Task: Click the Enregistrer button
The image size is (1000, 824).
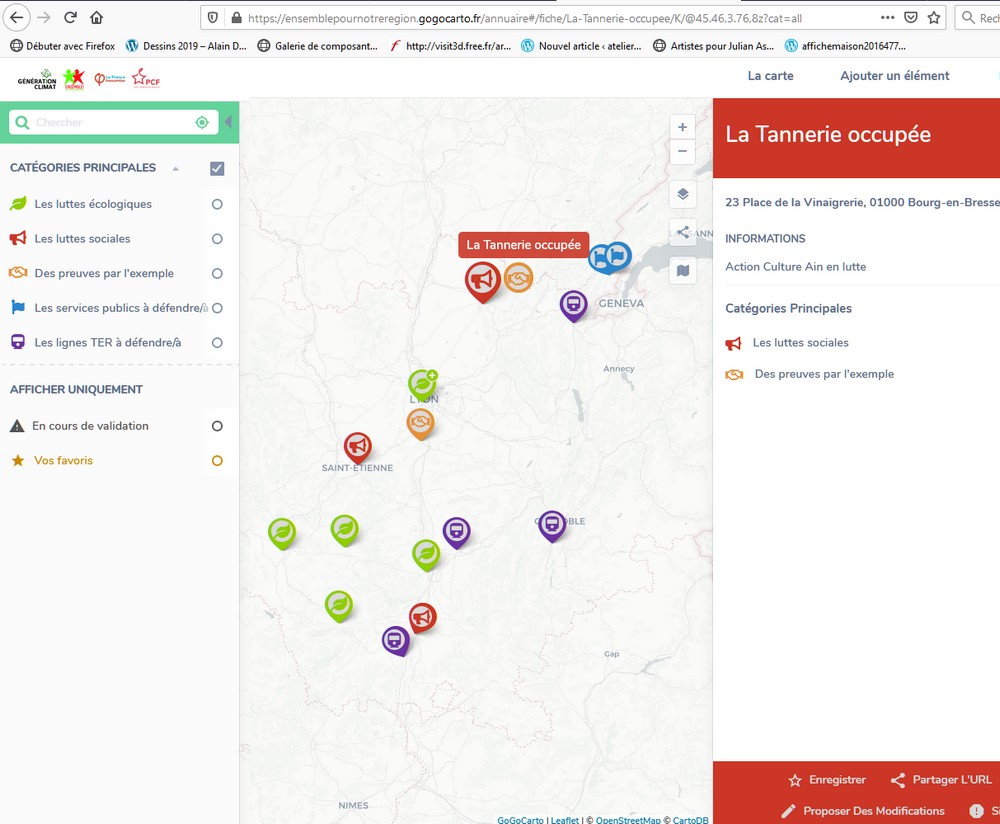Action: (827, 780)
